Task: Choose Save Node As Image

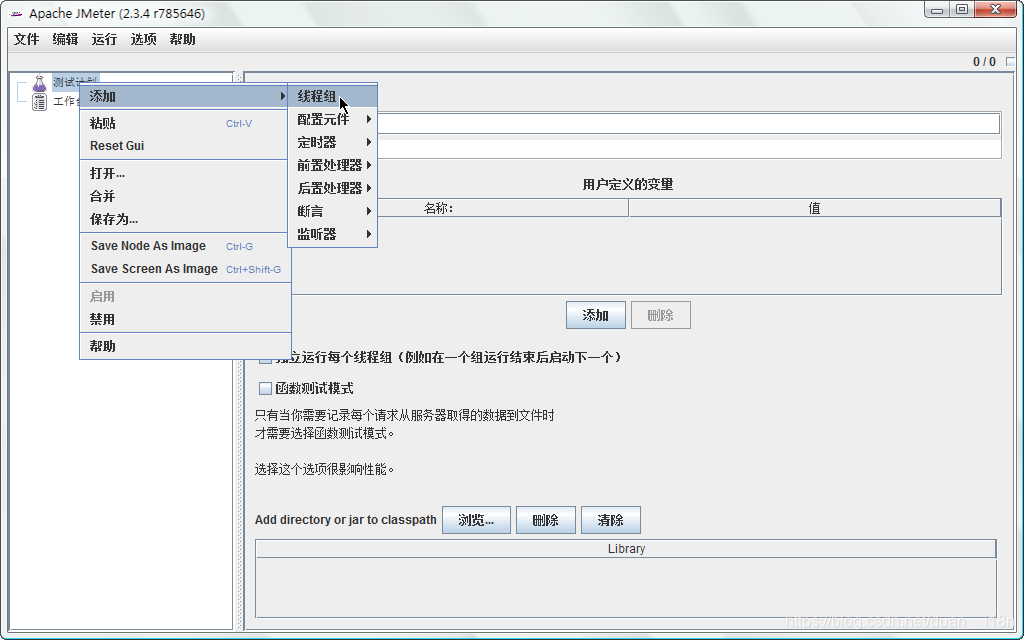Action: click(x=185, y=246)
